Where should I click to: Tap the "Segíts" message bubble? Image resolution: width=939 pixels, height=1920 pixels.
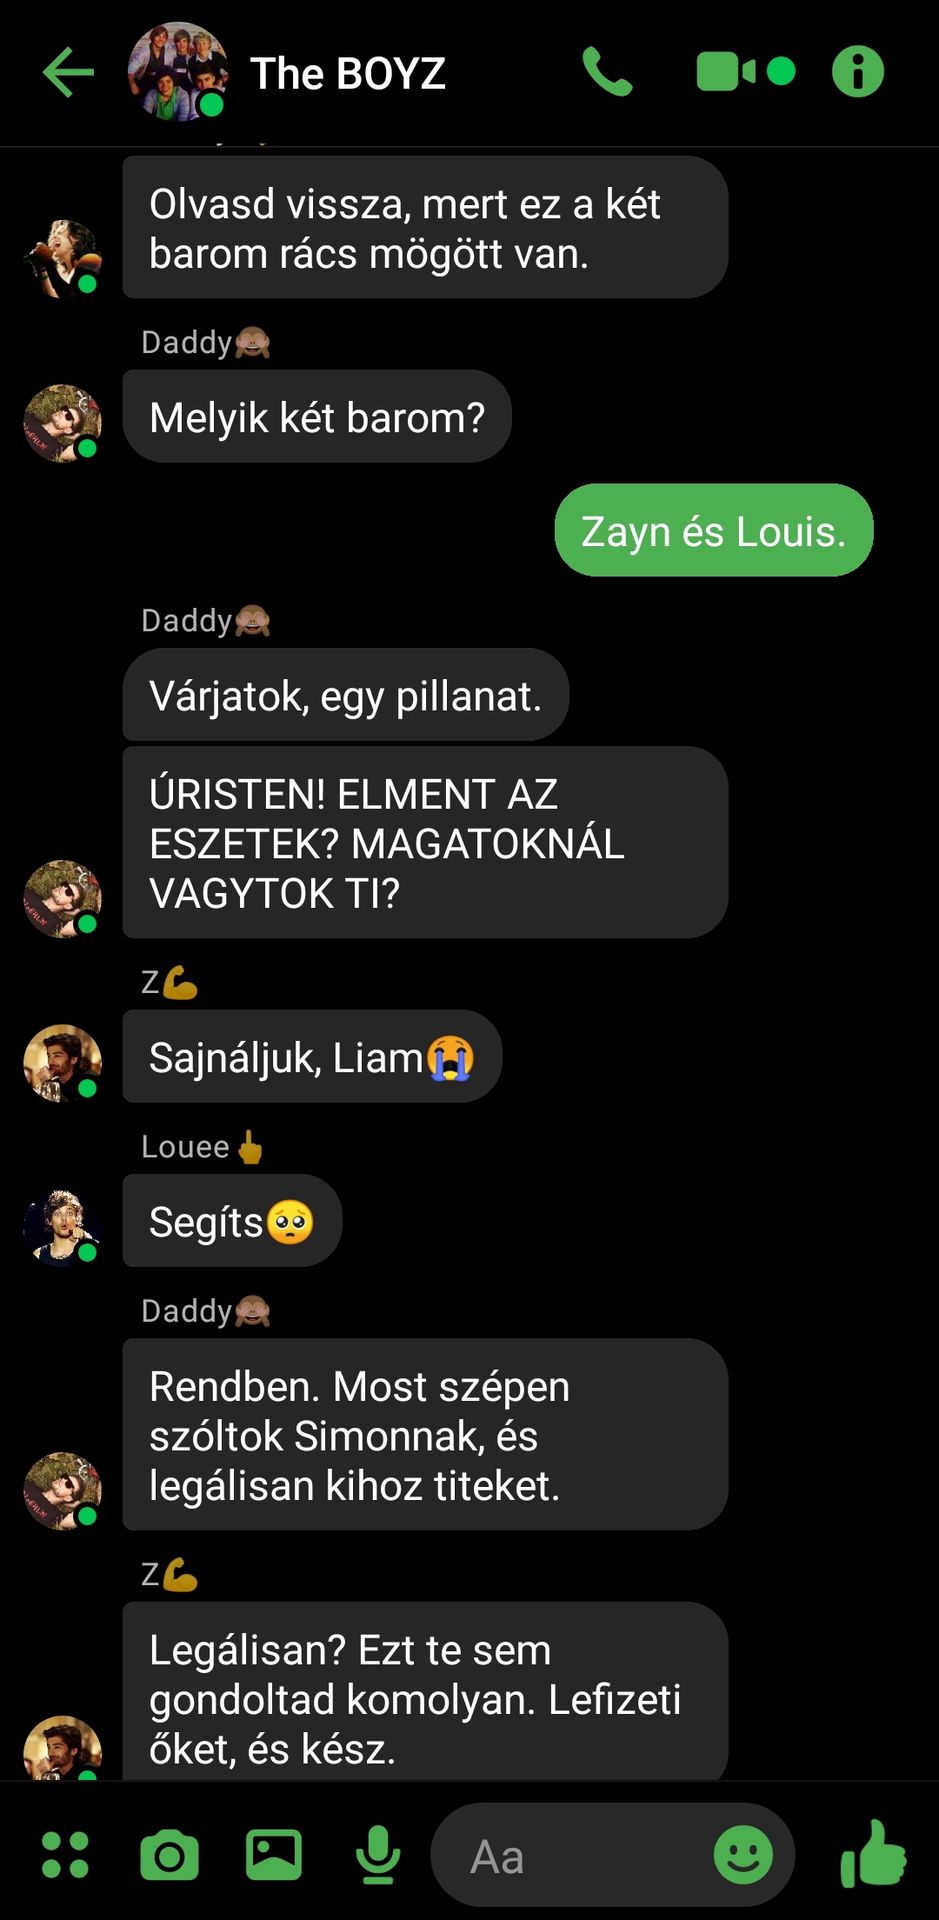(232, 1220)
